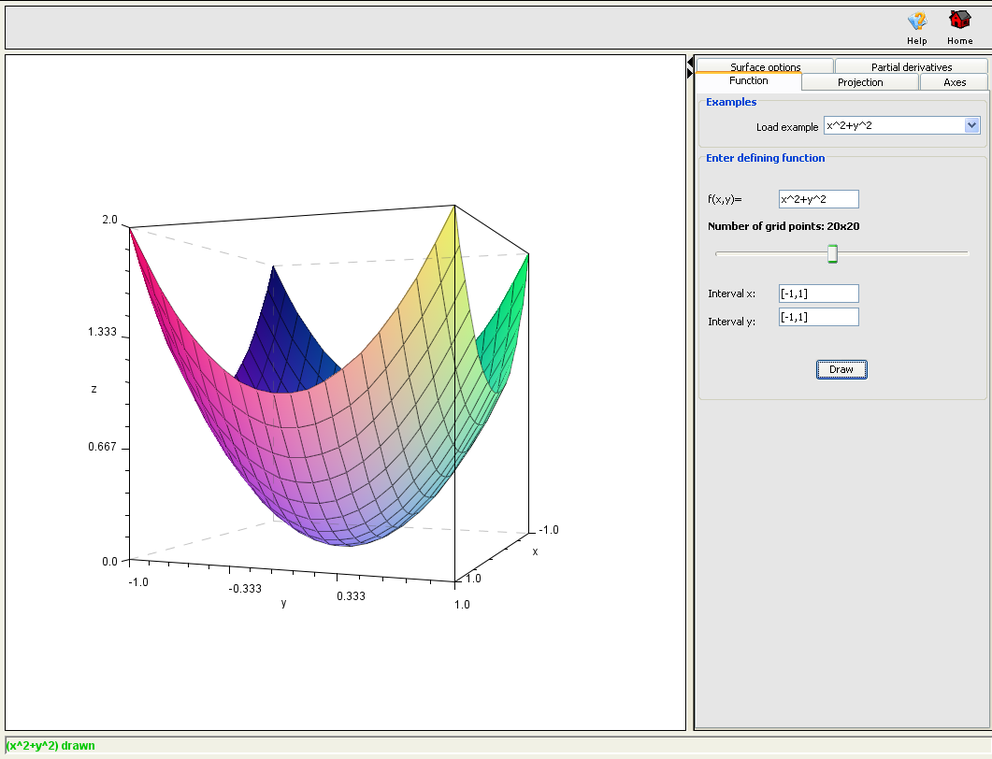Screen dimensions: 992x759
Task: Select the Function tab
Action: pyautogui.click(x=748, y=81)
